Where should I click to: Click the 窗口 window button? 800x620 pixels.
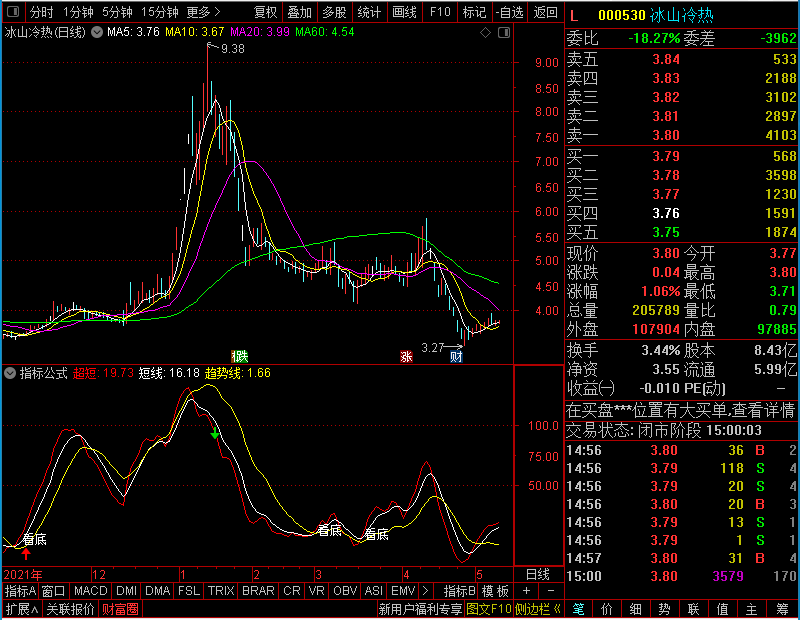(54, 591)
